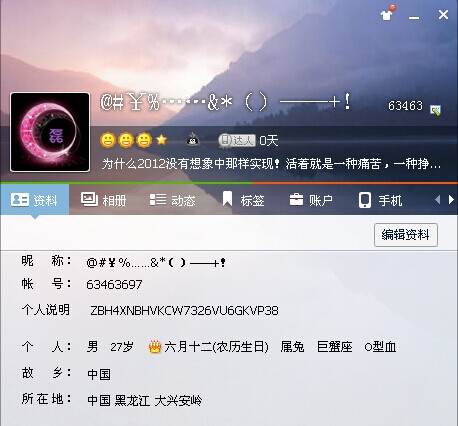Select the 资料 tab
The height and width of the screenshot is (426, 458).
click(x=34, y=200)
